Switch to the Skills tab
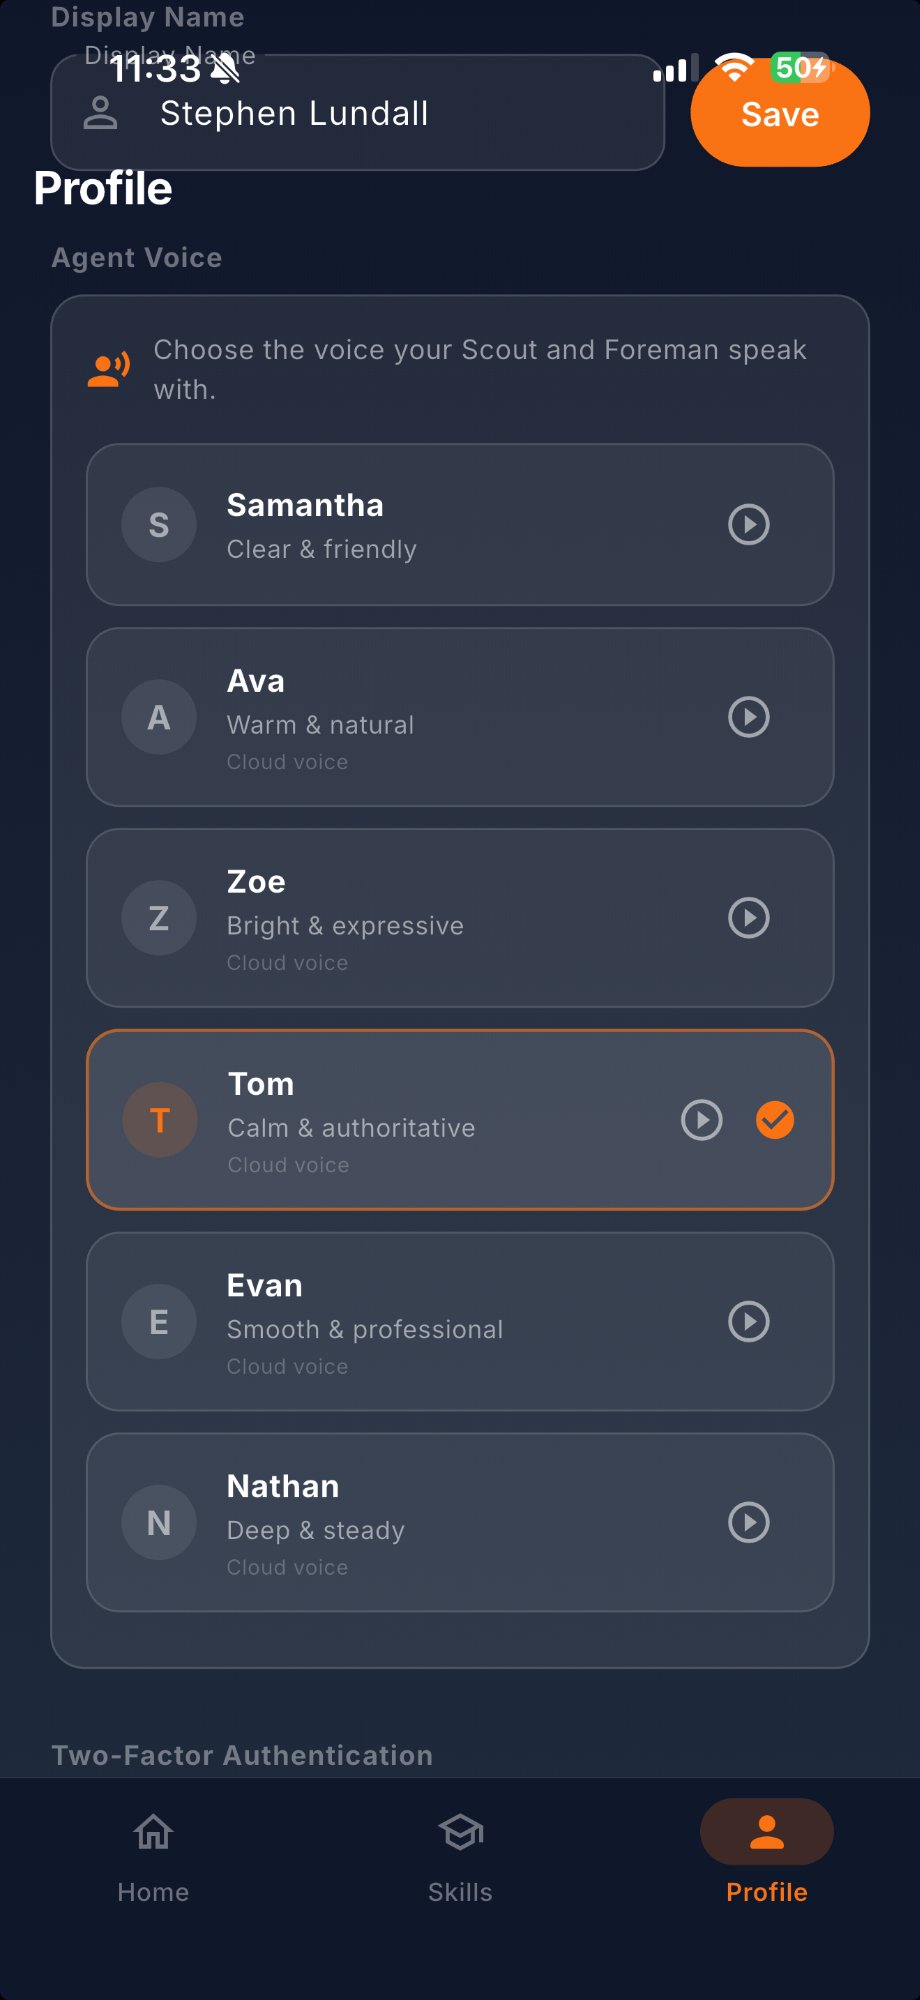The height and width of the screenshot is (2000, 920). (x=460, y=1855)
